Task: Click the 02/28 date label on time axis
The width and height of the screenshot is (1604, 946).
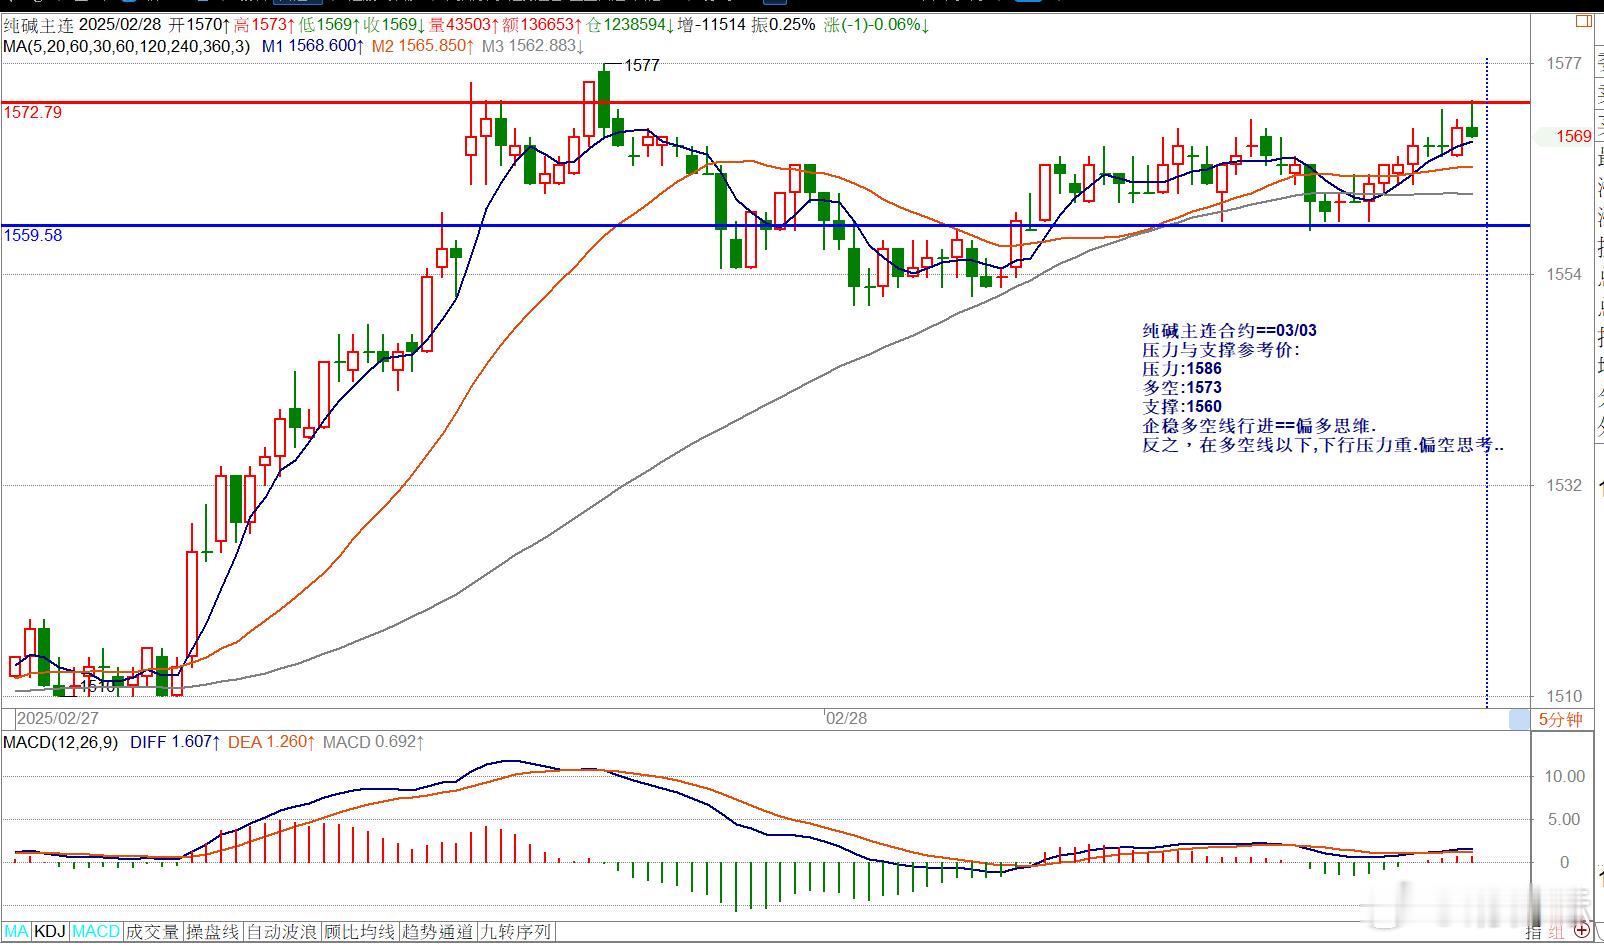Action: [846, 718]
